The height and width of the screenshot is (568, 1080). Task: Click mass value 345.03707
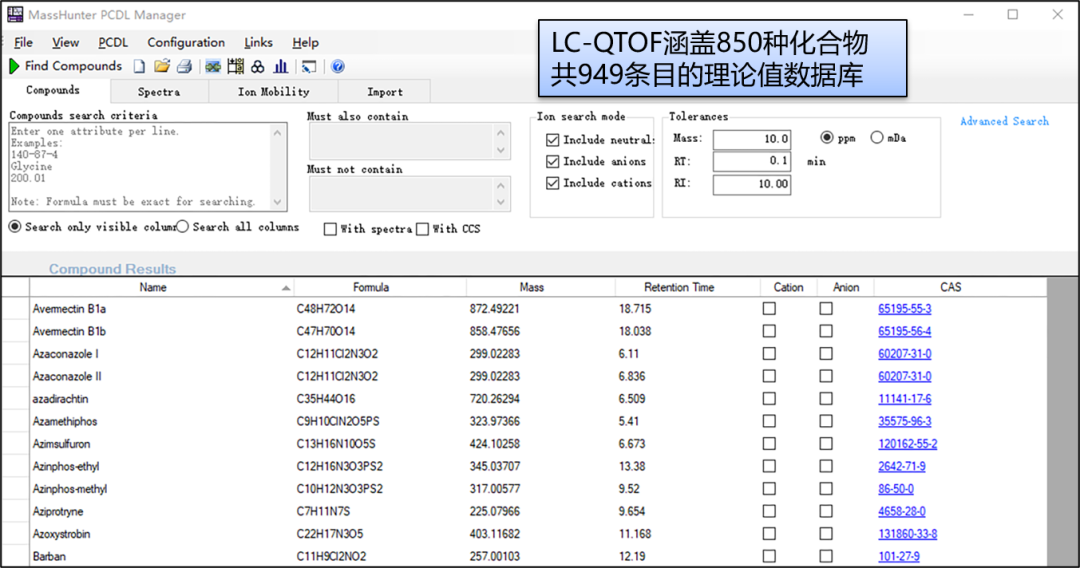point(495,466)
